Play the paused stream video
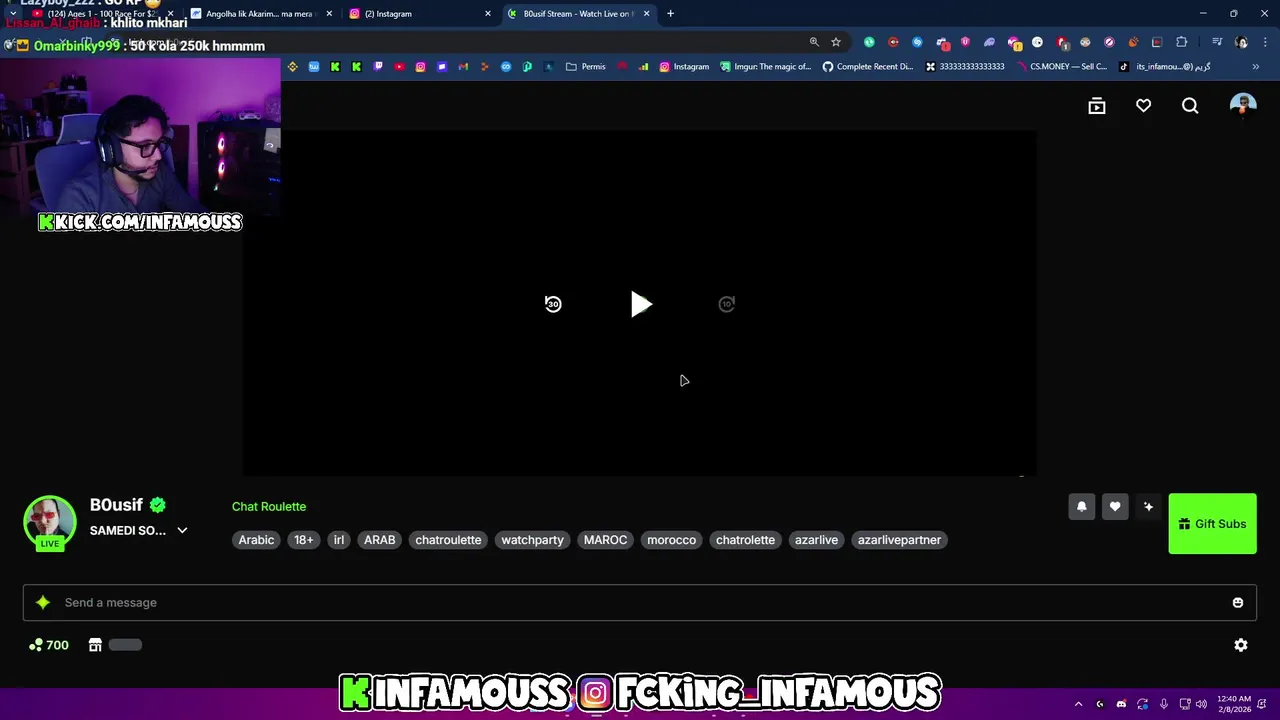 click(x=641, y=304)
